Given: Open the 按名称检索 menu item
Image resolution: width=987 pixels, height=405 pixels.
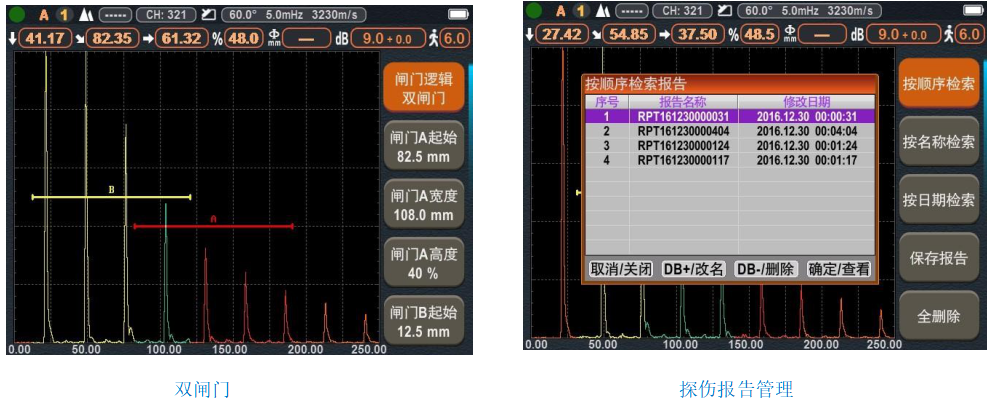Looking at the screenshot, I should pos(937,141).
